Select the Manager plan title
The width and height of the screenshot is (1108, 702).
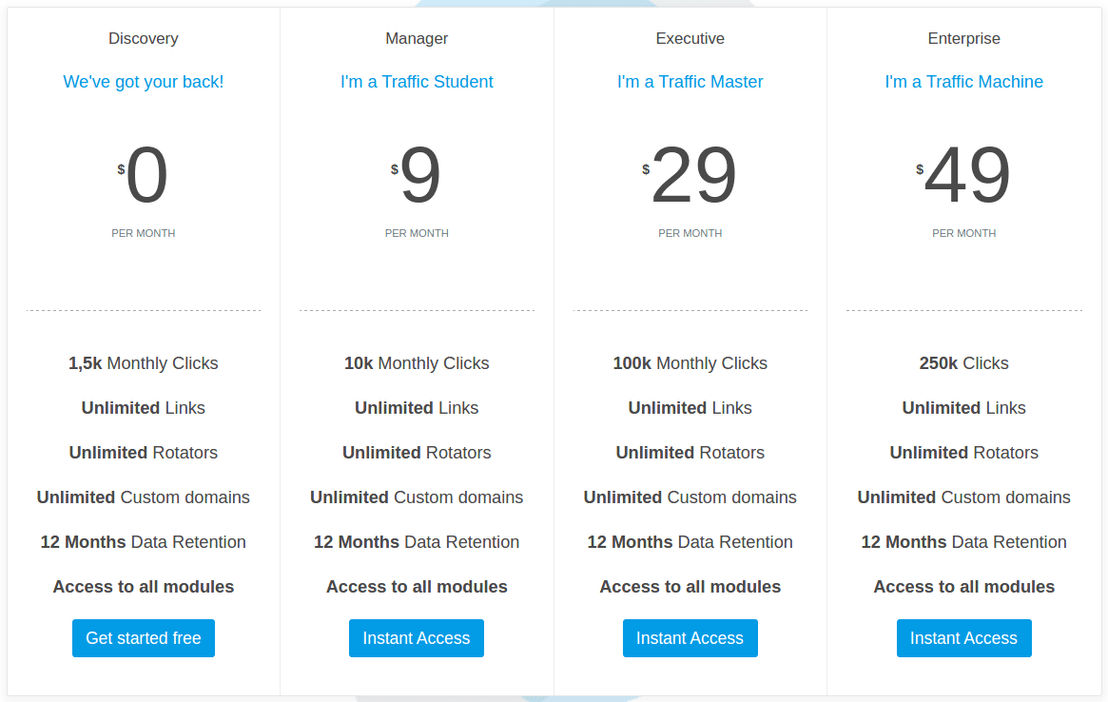click(x=416, y=38)
